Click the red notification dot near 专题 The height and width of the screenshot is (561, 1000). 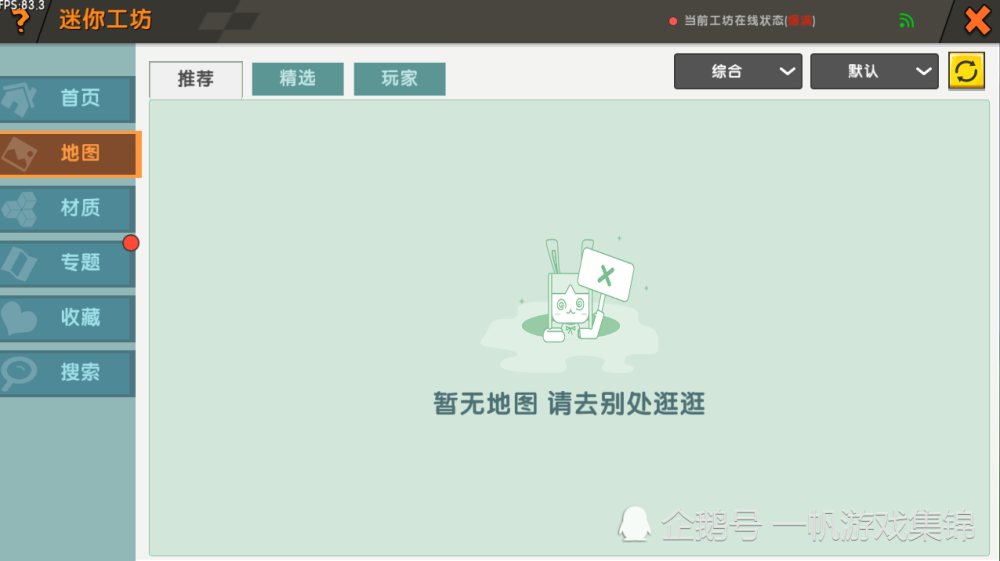[x=131, y=243]
